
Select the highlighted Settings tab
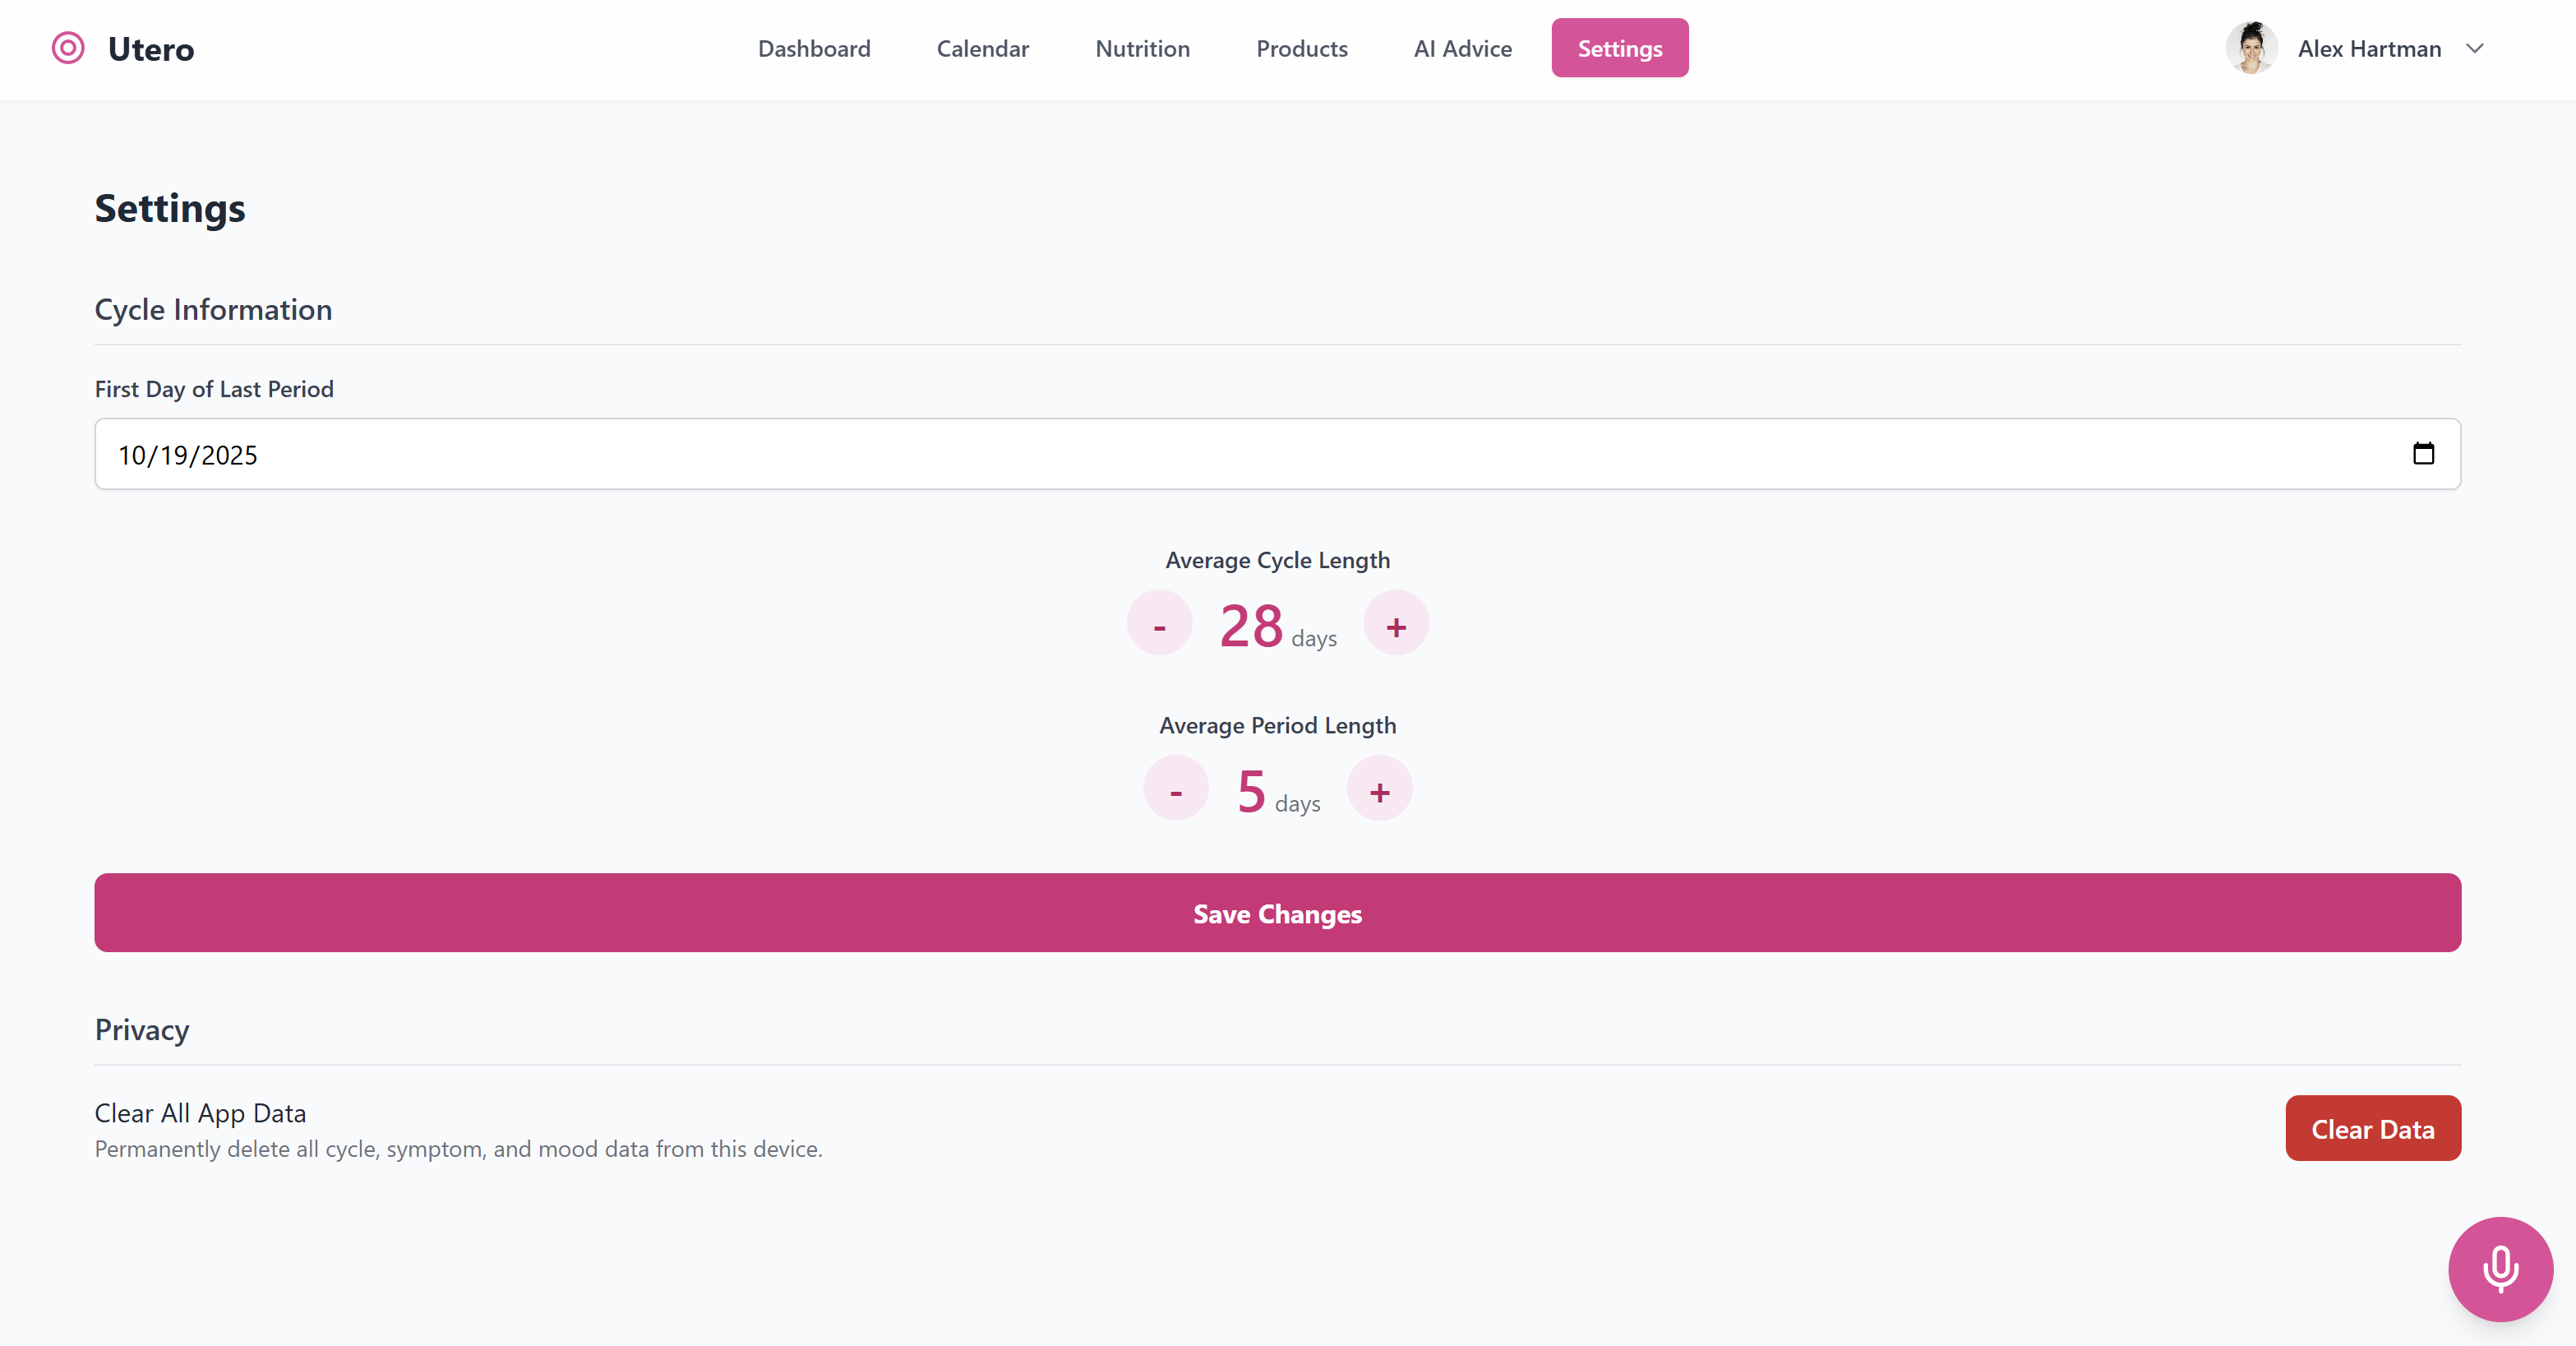click(1619, 48)
